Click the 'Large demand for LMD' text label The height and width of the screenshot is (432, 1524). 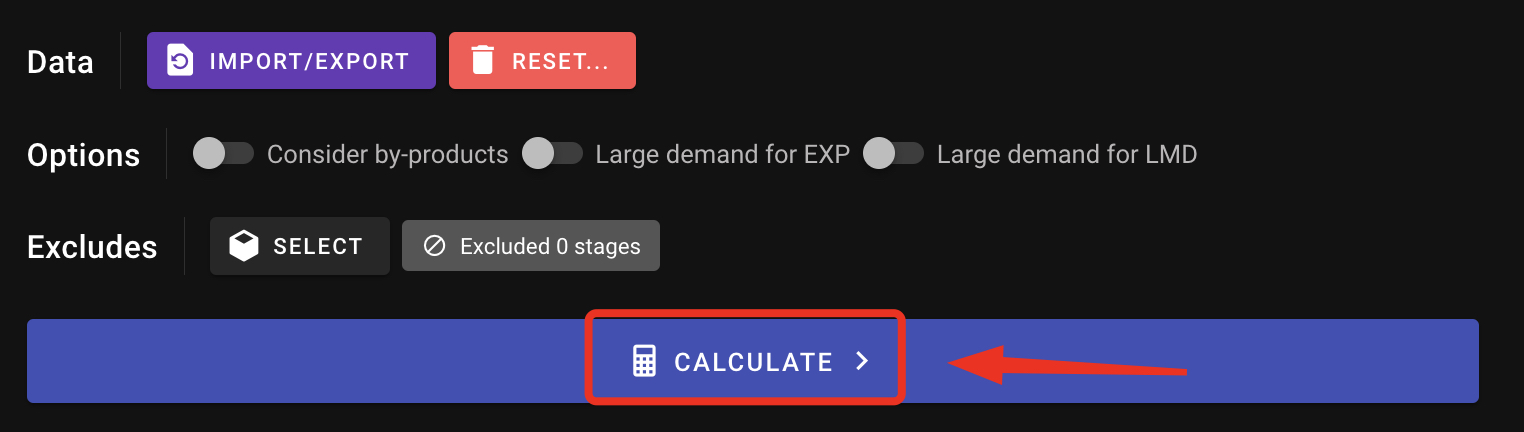(1066, 154)
